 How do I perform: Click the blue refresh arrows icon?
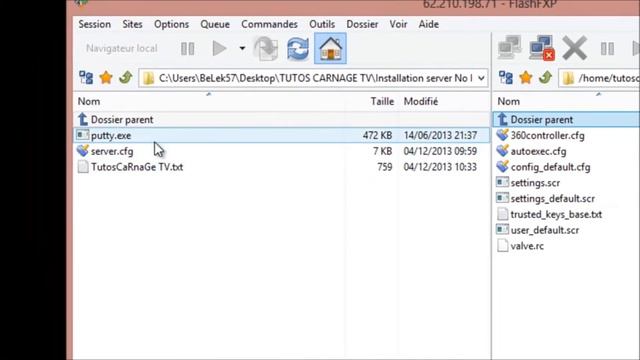[x=298, y=49]
